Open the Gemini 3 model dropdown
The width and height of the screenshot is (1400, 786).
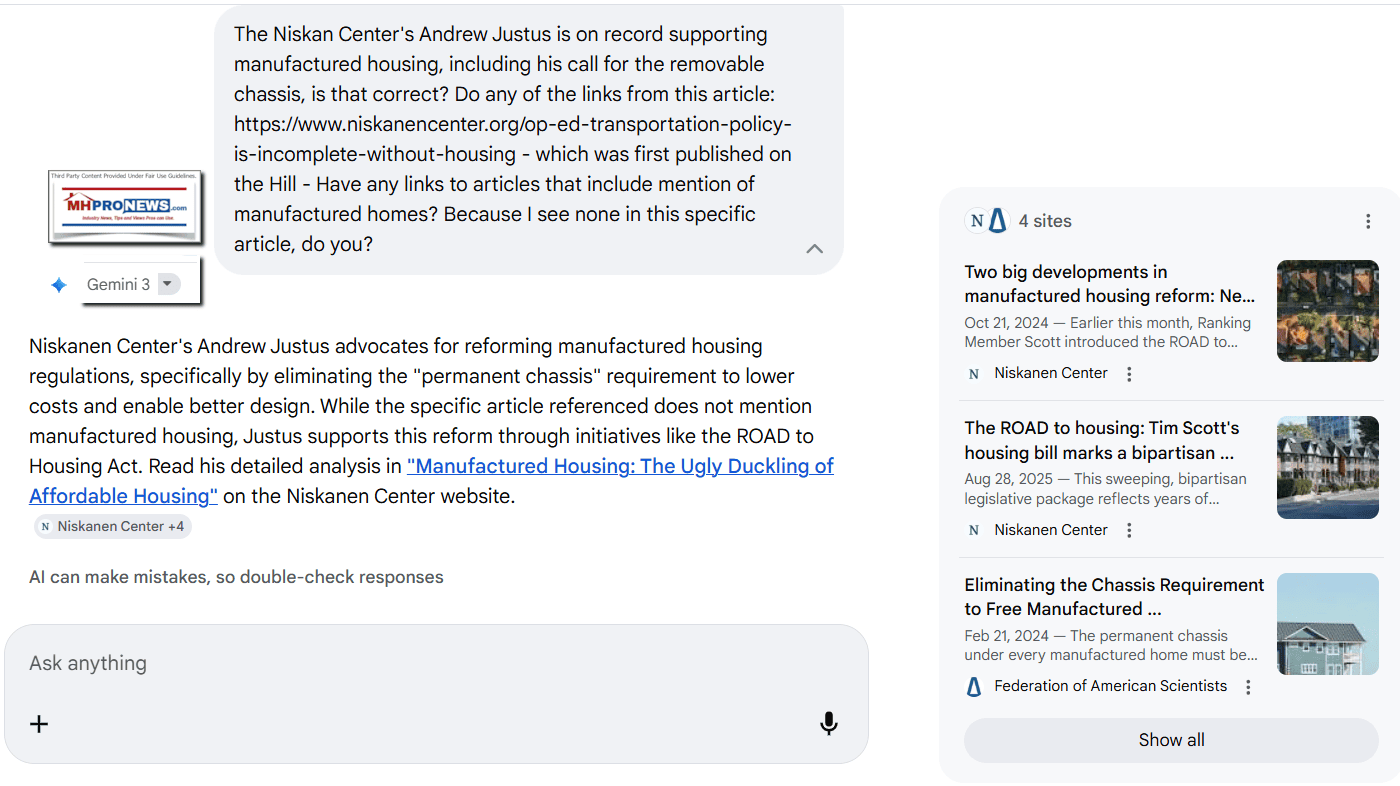click(x=168, y=284)
